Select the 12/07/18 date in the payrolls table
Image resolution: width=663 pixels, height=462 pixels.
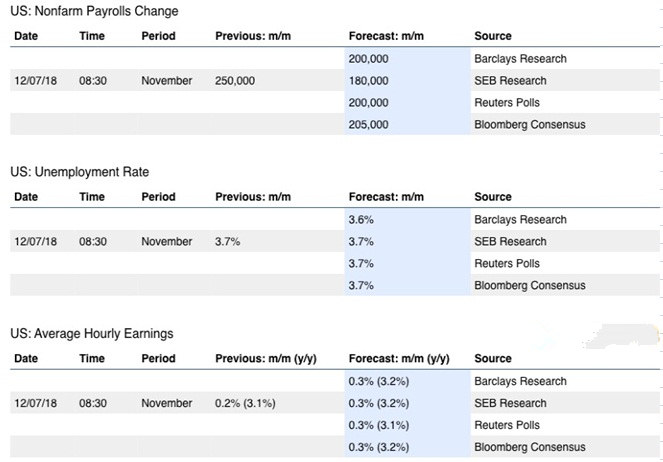tap(35, 80)
